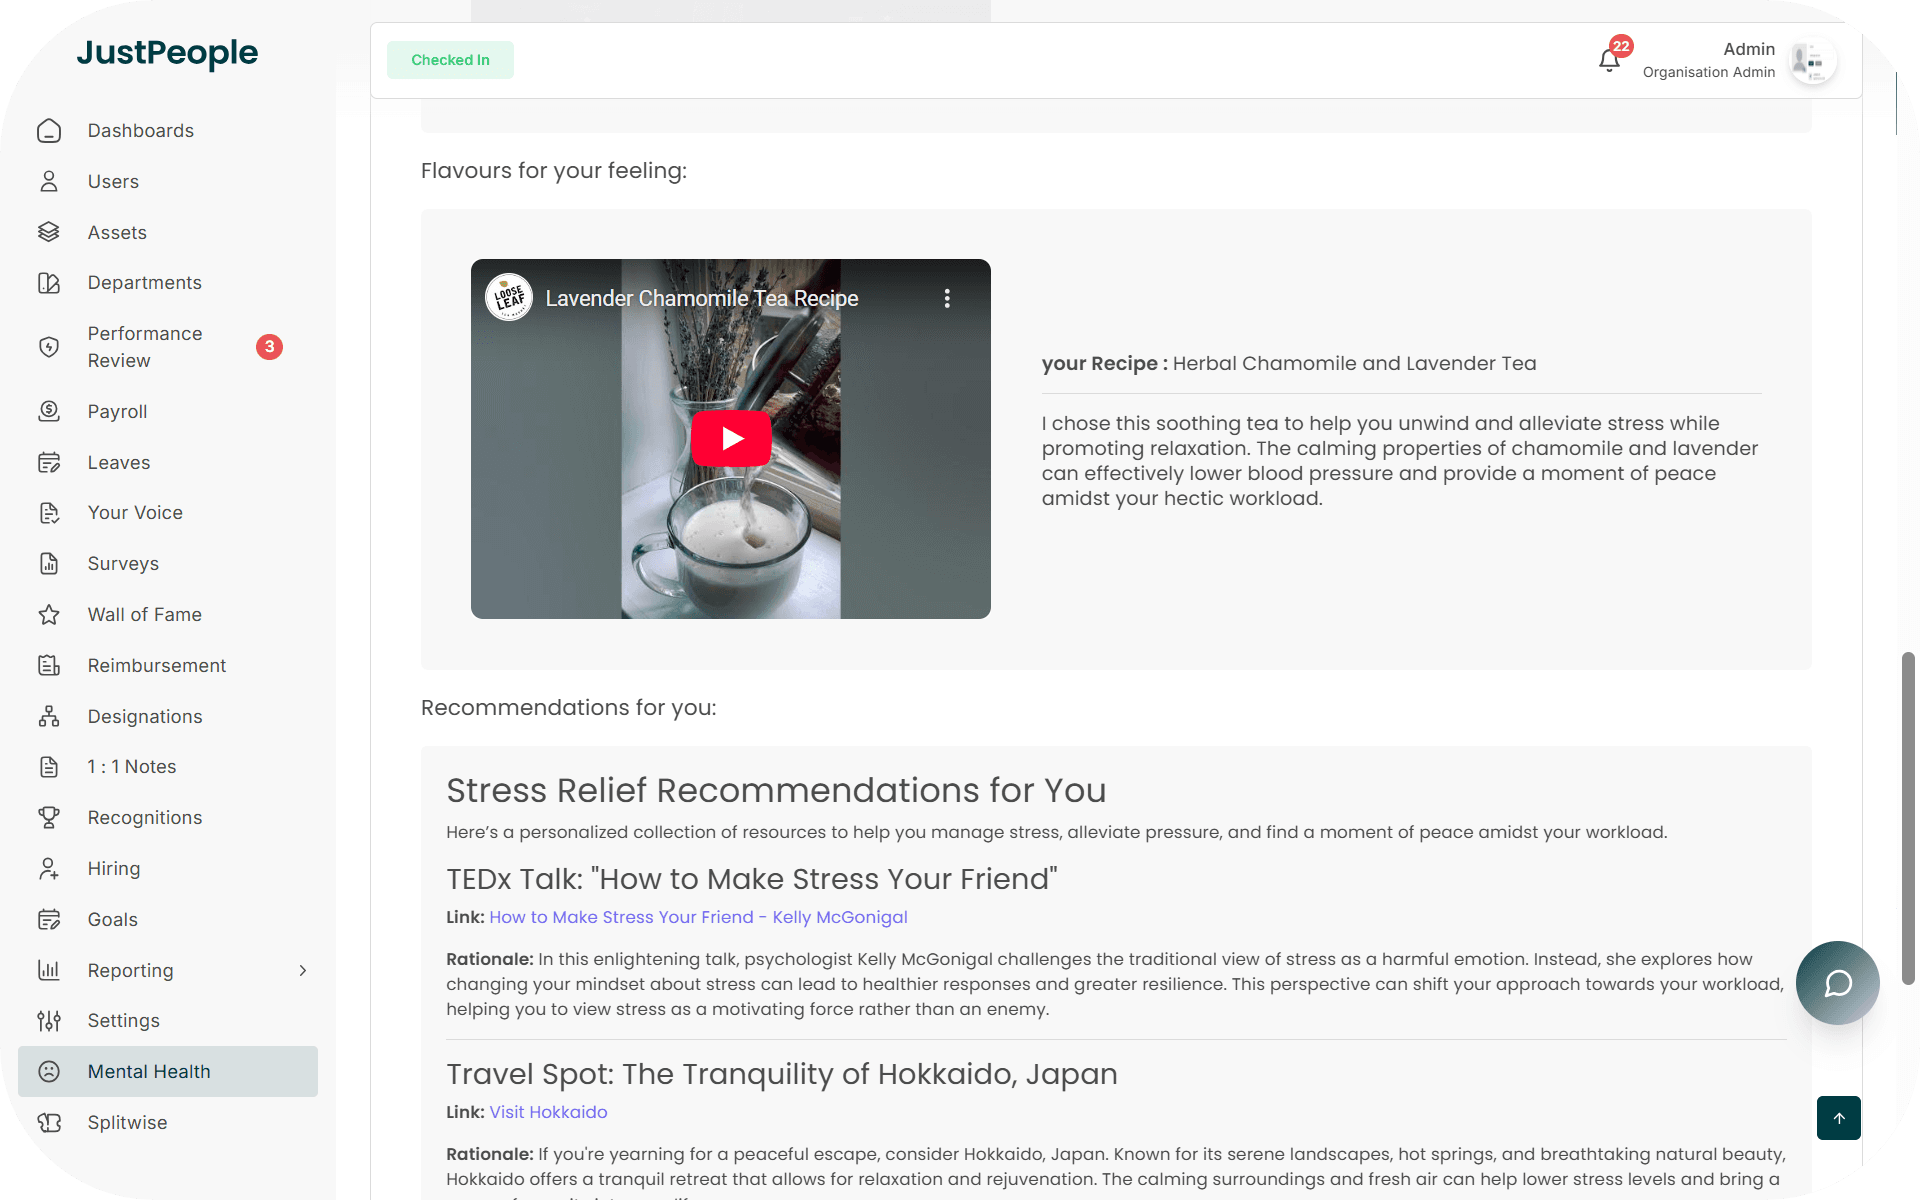1920x1200 pixels.
Task: Click the Hiring add-person icon
Action: (x=49, y=869)
